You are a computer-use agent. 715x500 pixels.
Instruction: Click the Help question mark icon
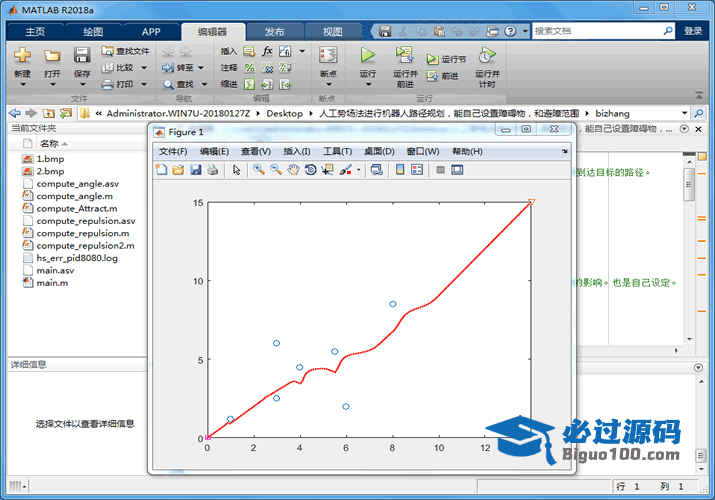(x=510, y=31)
